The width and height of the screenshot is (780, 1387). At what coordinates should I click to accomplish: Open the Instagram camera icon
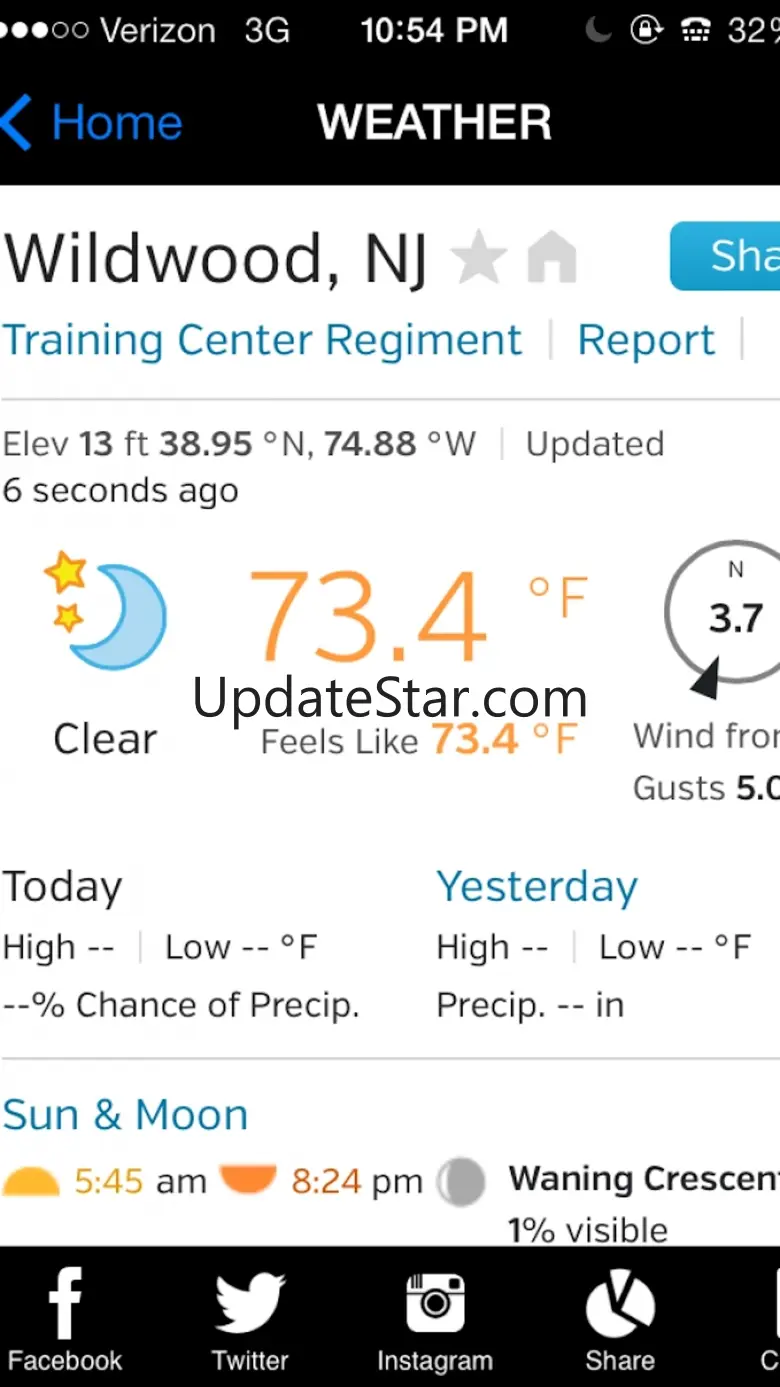[x=435, y=1303]
